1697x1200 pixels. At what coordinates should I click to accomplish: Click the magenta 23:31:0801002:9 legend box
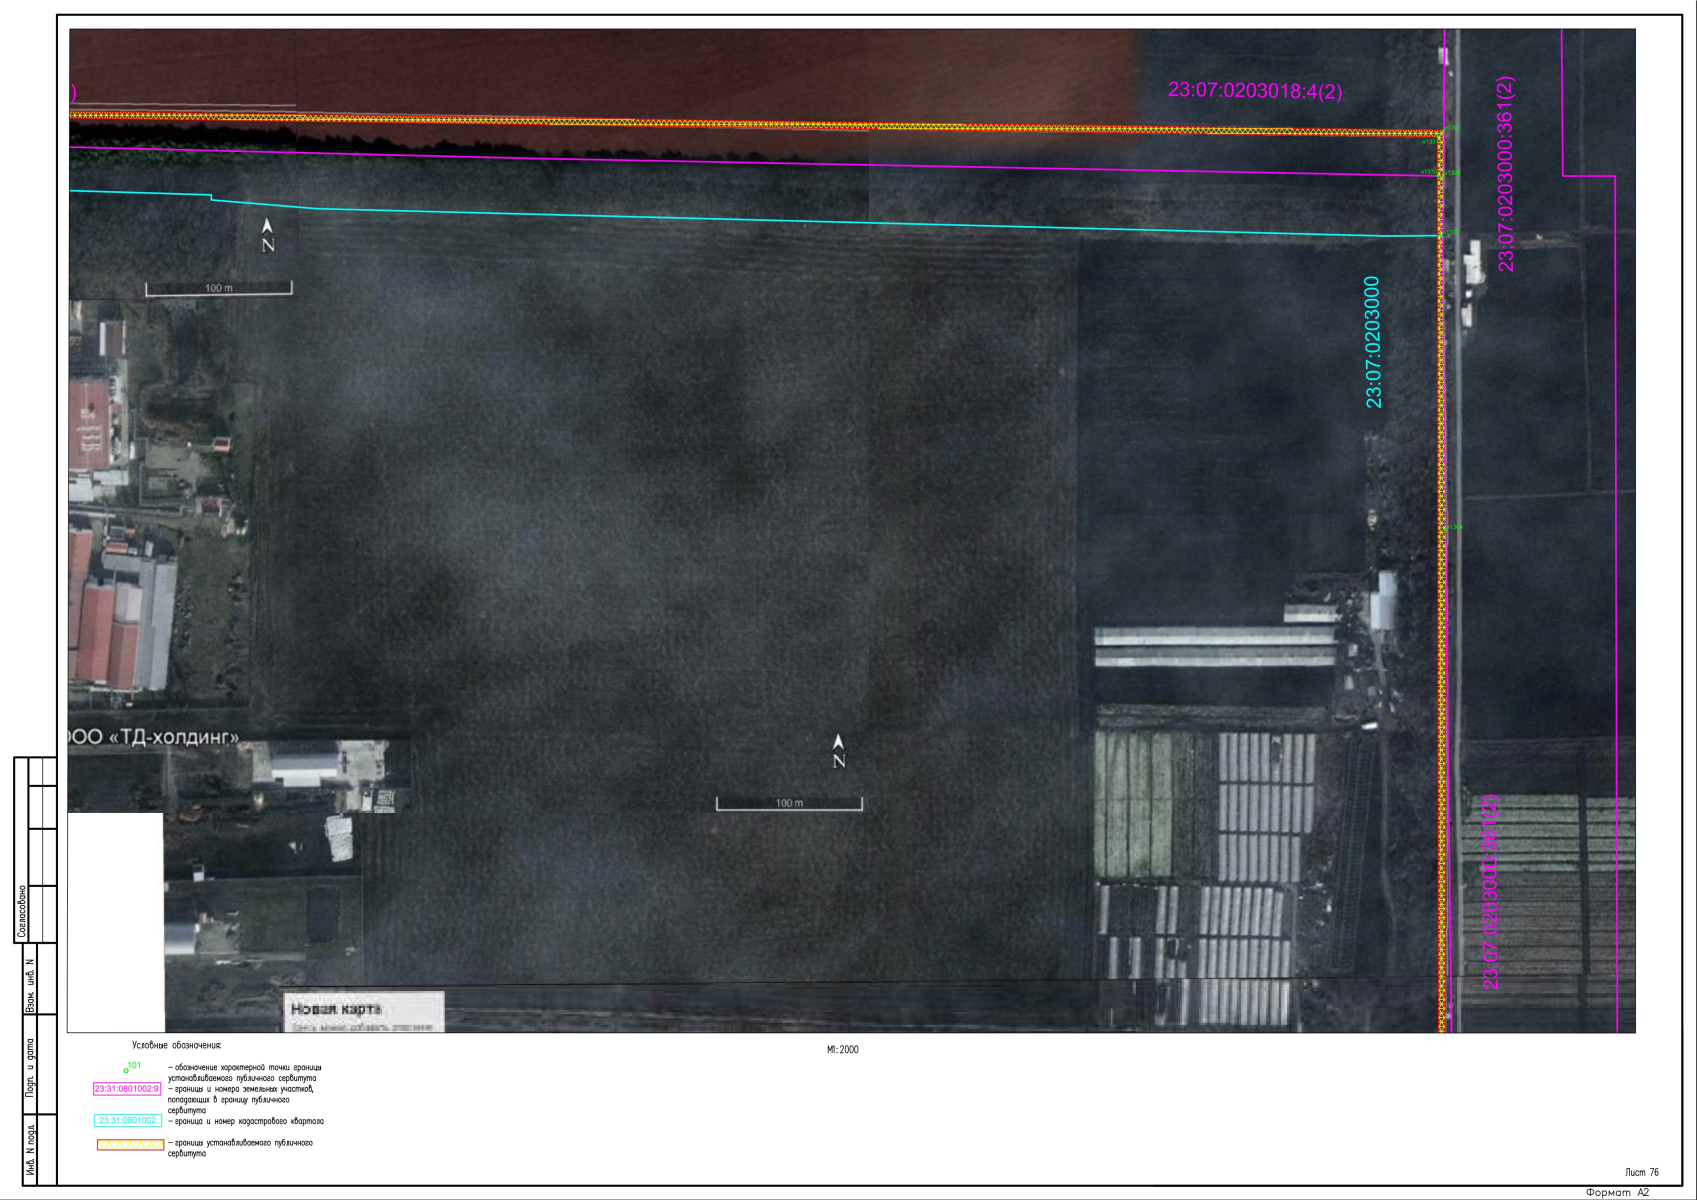coord(127,1088)
